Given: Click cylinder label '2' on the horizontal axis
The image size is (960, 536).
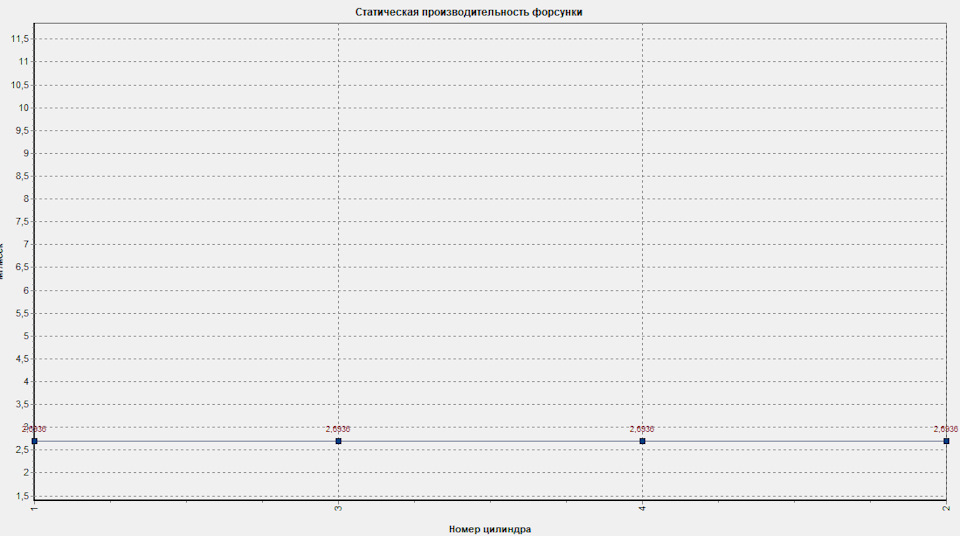Looking at the screenshot, I should [946, 508].
